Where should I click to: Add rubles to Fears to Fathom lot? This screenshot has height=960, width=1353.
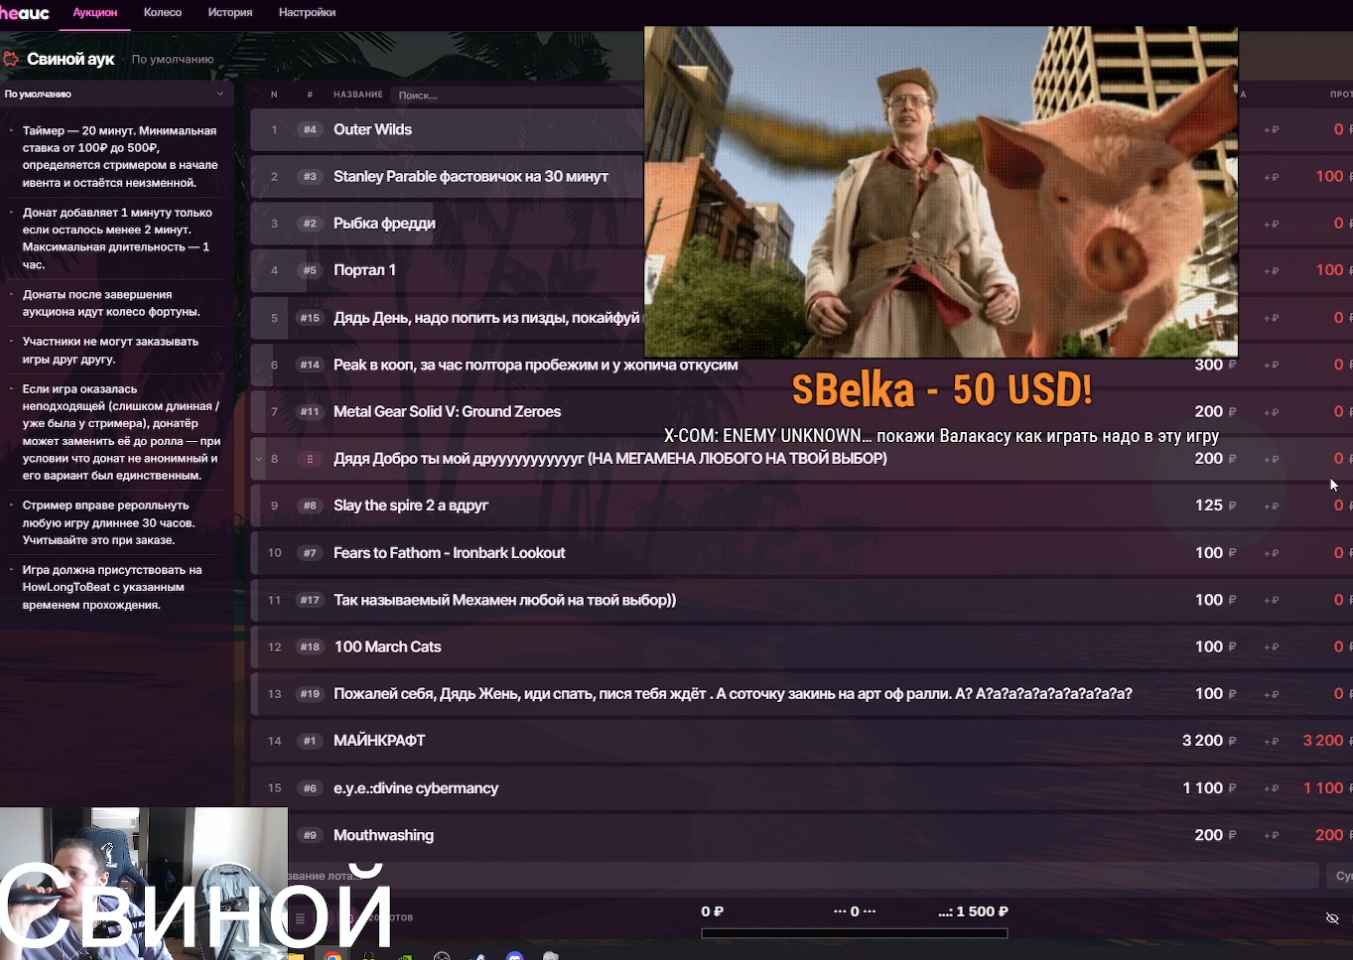pos(1271,553)
